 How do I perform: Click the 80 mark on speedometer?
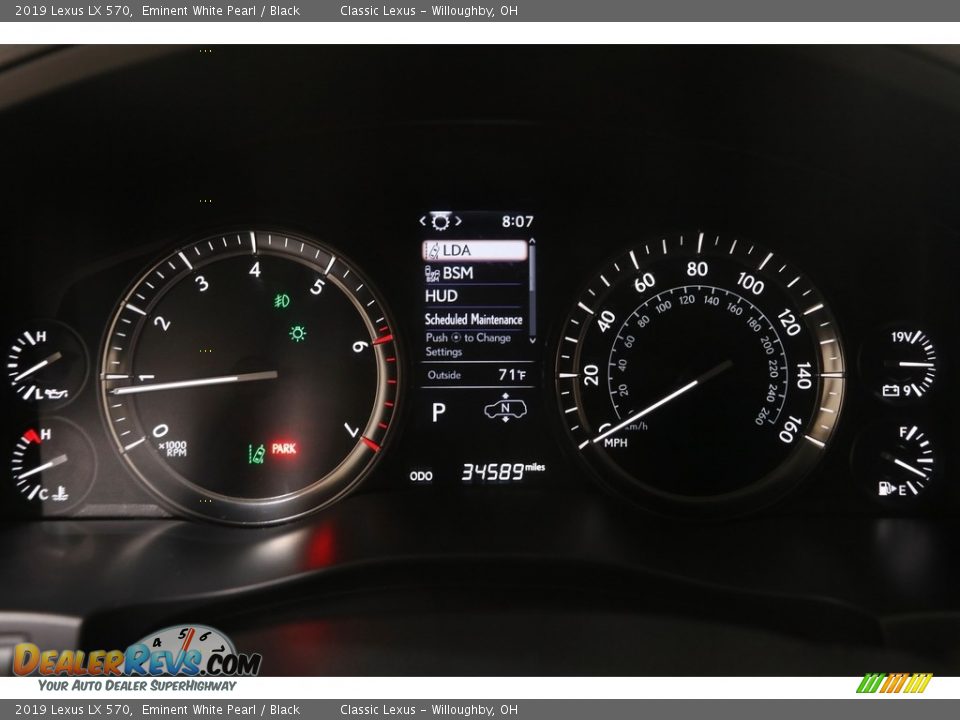pyautogui.click(x=697, y=269)
